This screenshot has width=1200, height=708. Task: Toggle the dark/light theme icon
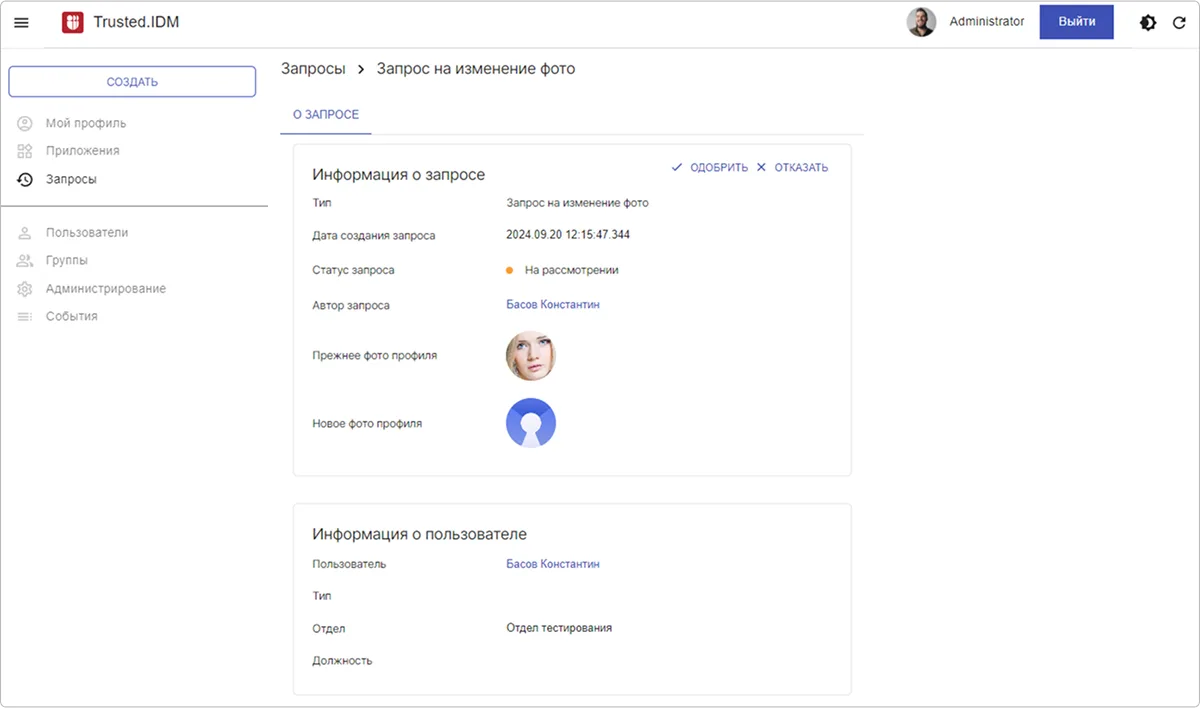coord(1148,22)
